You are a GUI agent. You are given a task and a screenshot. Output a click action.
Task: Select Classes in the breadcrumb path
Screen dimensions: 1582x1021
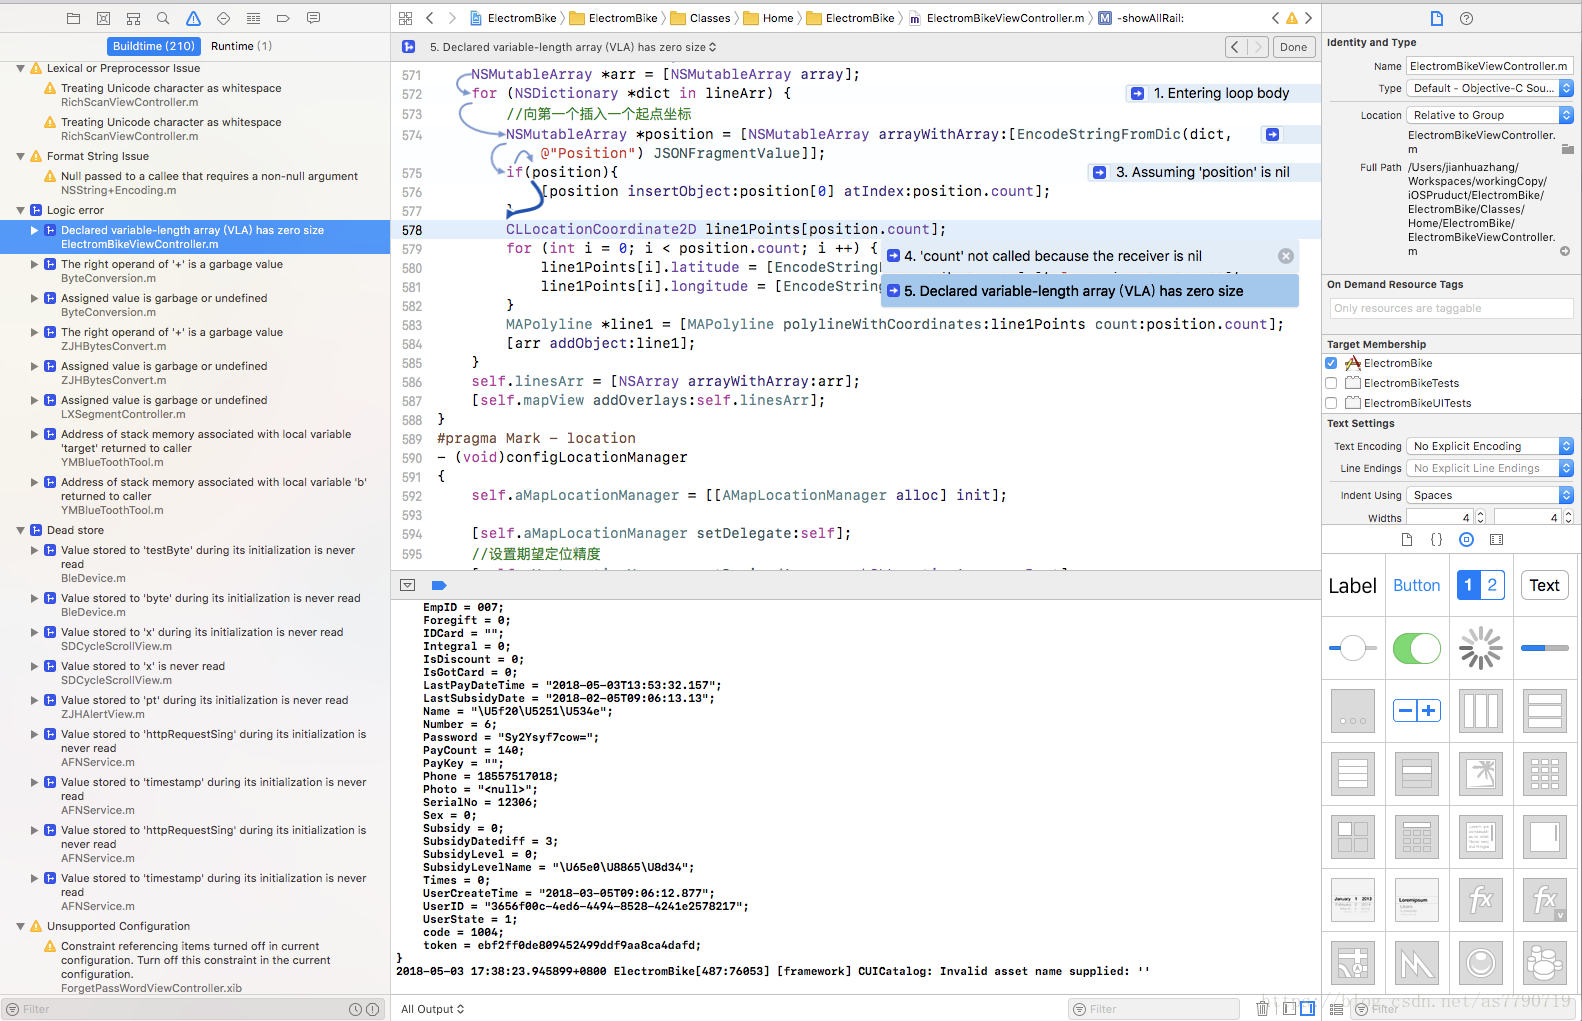tap(701, 18)
